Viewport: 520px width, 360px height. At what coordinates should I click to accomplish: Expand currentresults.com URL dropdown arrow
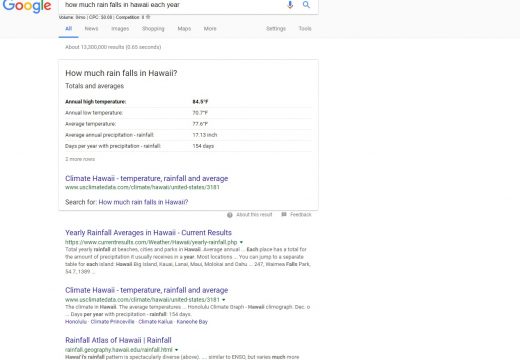pyautogui.click(x=241, y=242)
